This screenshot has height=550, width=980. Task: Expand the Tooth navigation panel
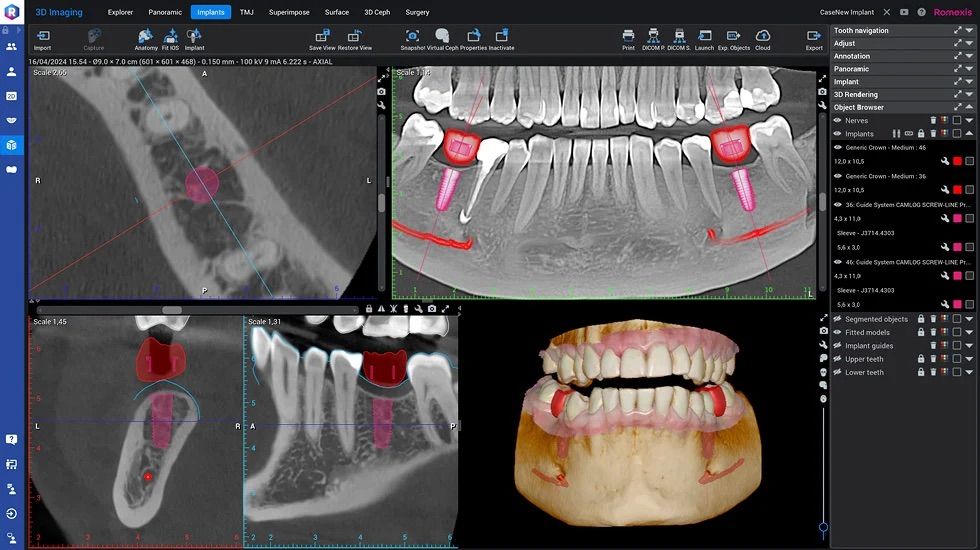pos(969,31)
